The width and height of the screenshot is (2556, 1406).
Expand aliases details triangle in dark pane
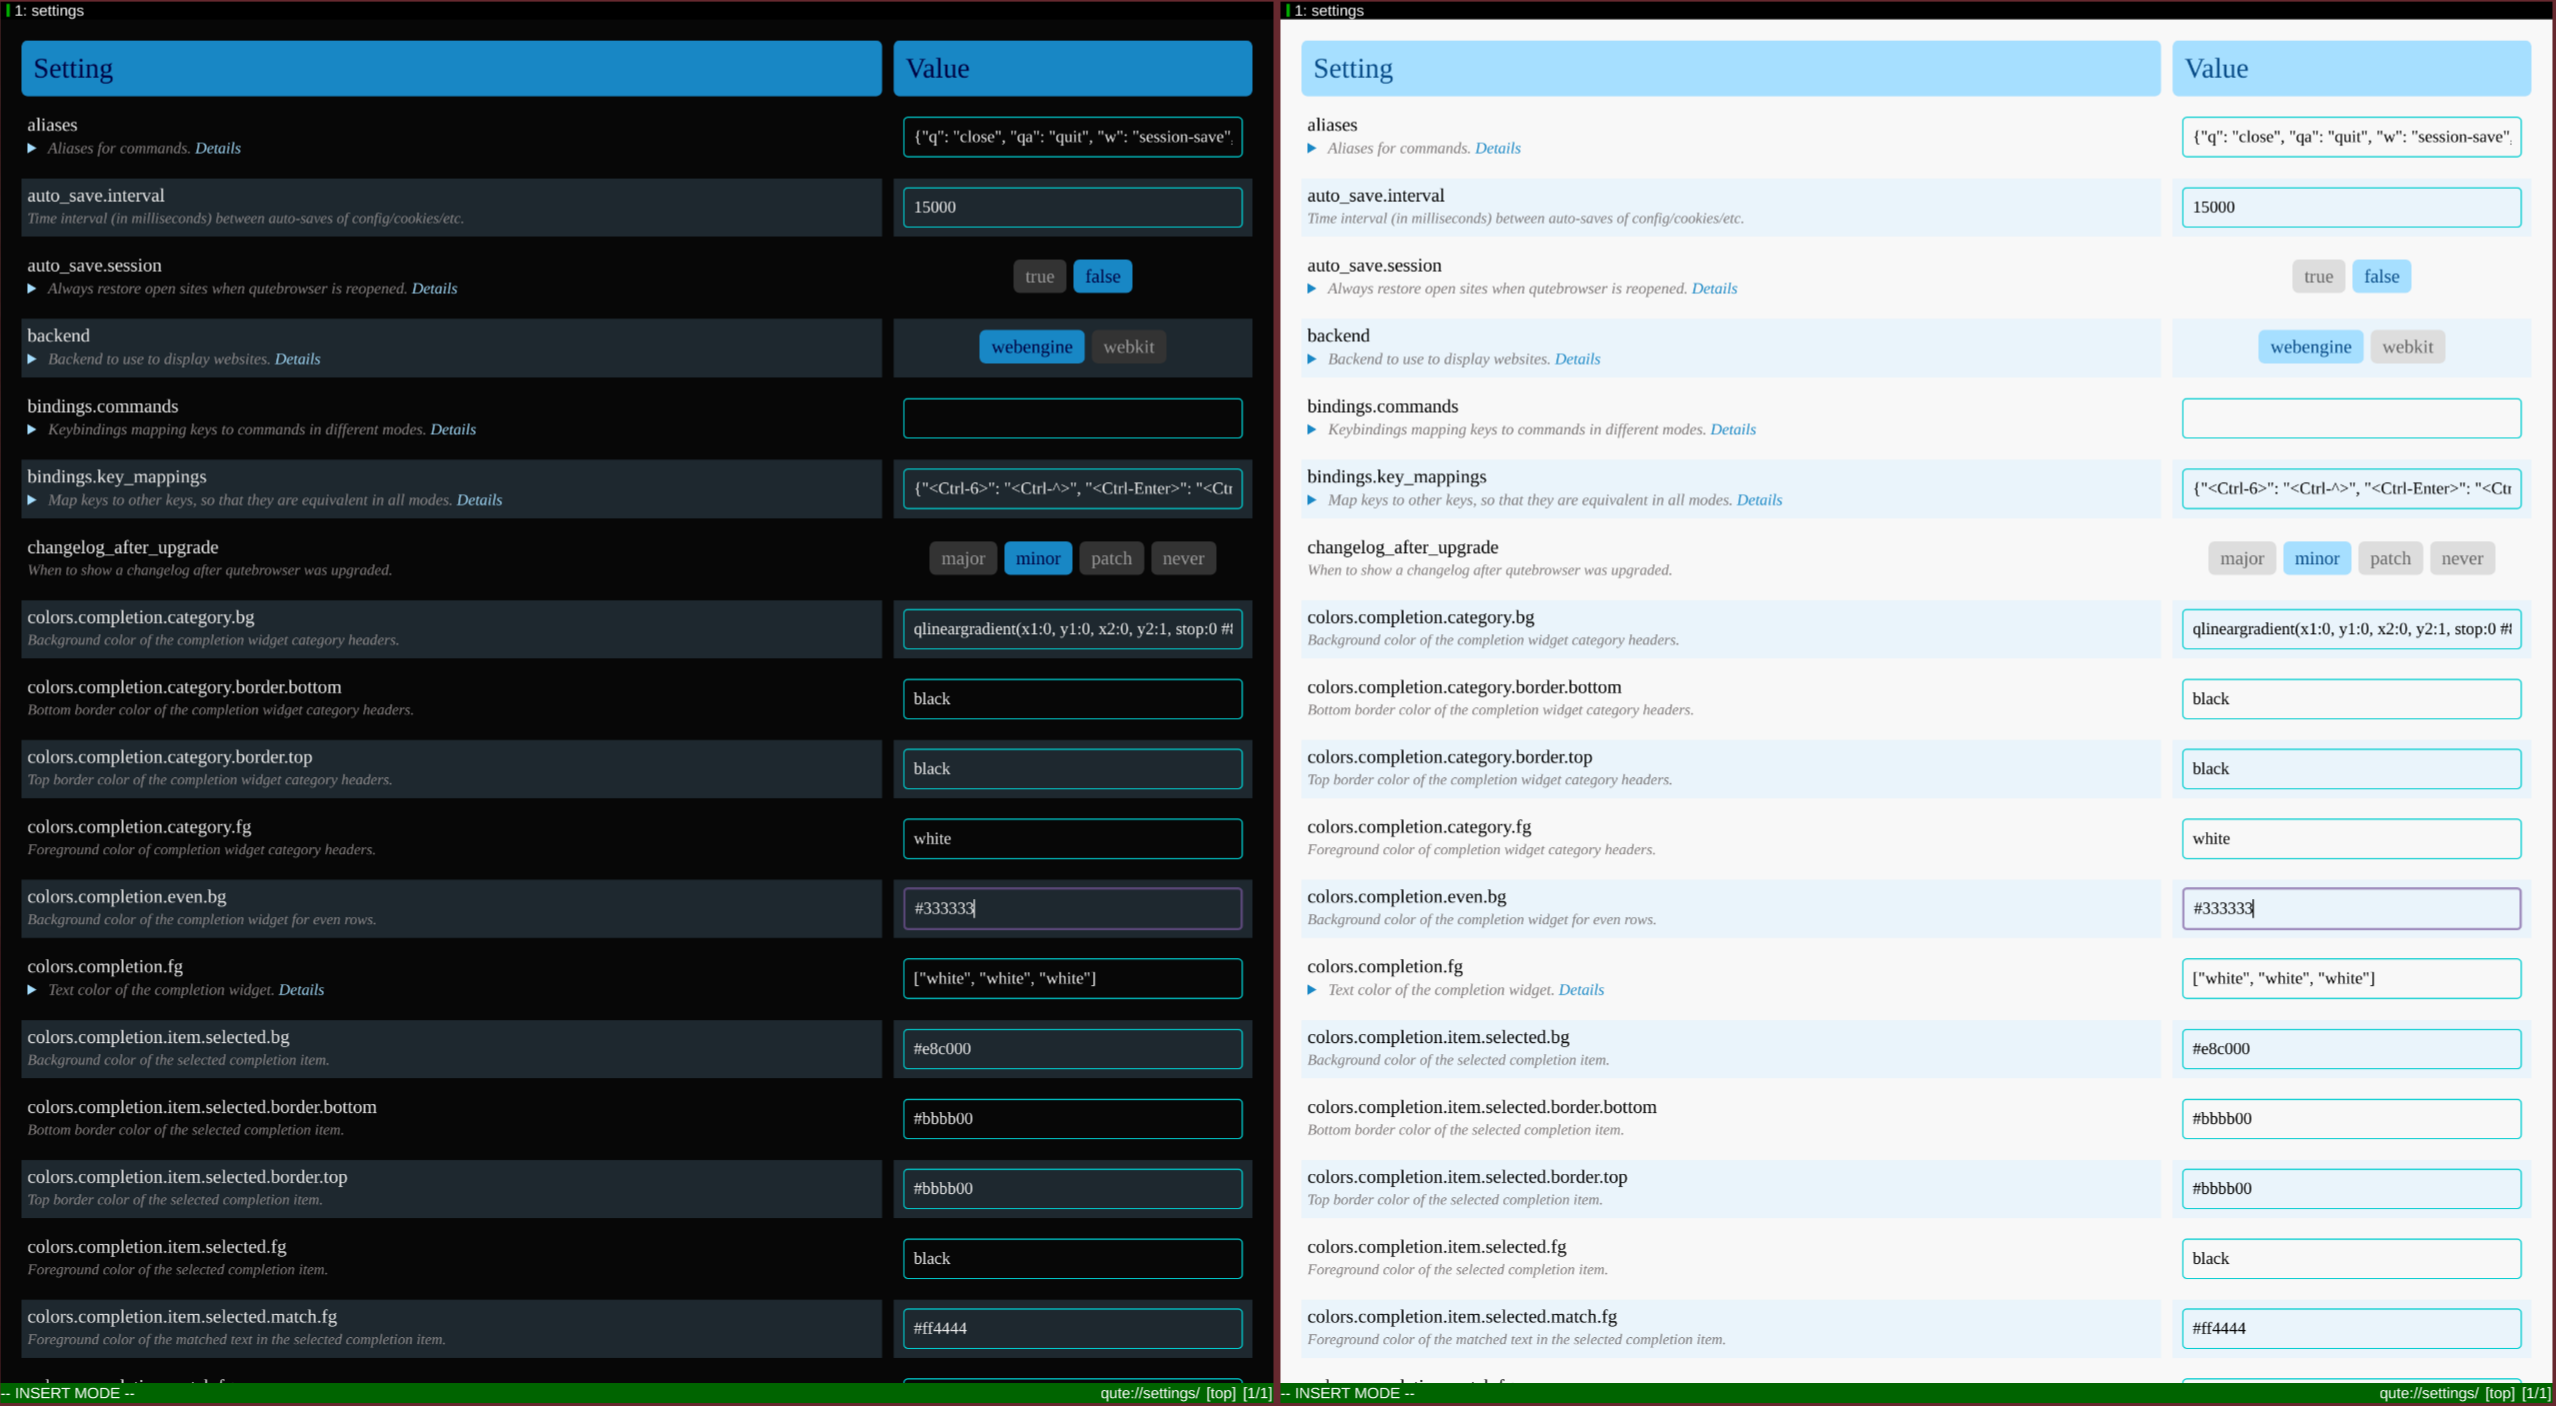(x=32, y=148)
